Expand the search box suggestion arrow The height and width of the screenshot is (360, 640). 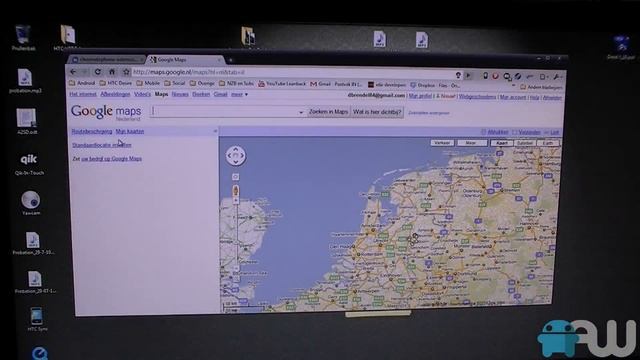[301, 112]
